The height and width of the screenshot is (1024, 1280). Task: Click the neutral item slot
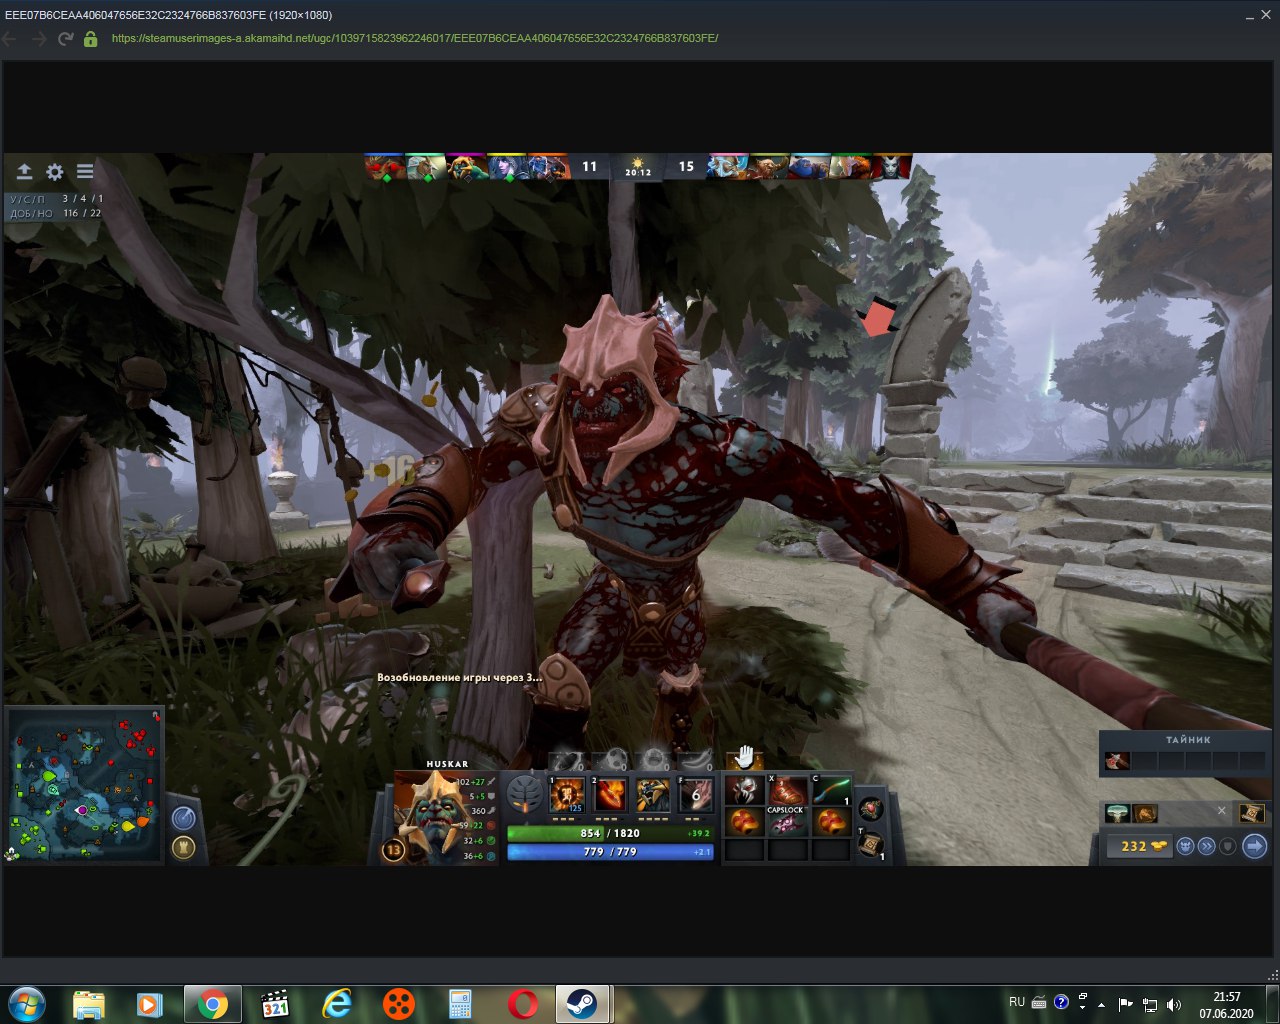click(871, 808)
